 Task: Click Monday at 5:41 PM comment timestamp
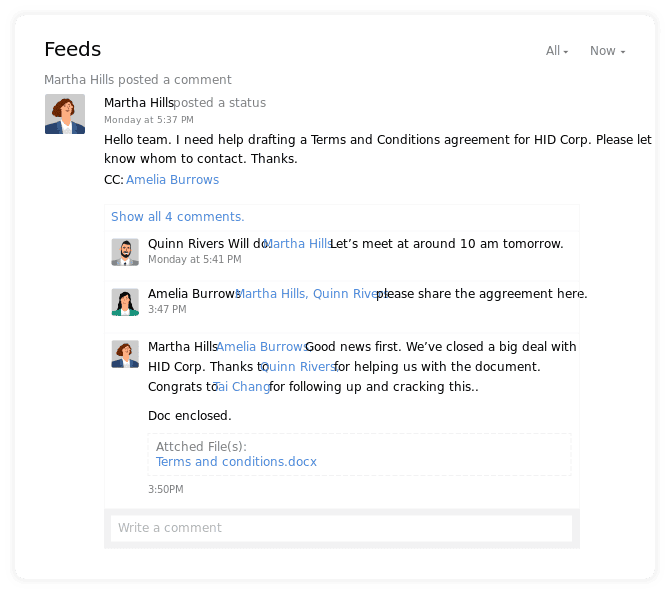[195, 259]
